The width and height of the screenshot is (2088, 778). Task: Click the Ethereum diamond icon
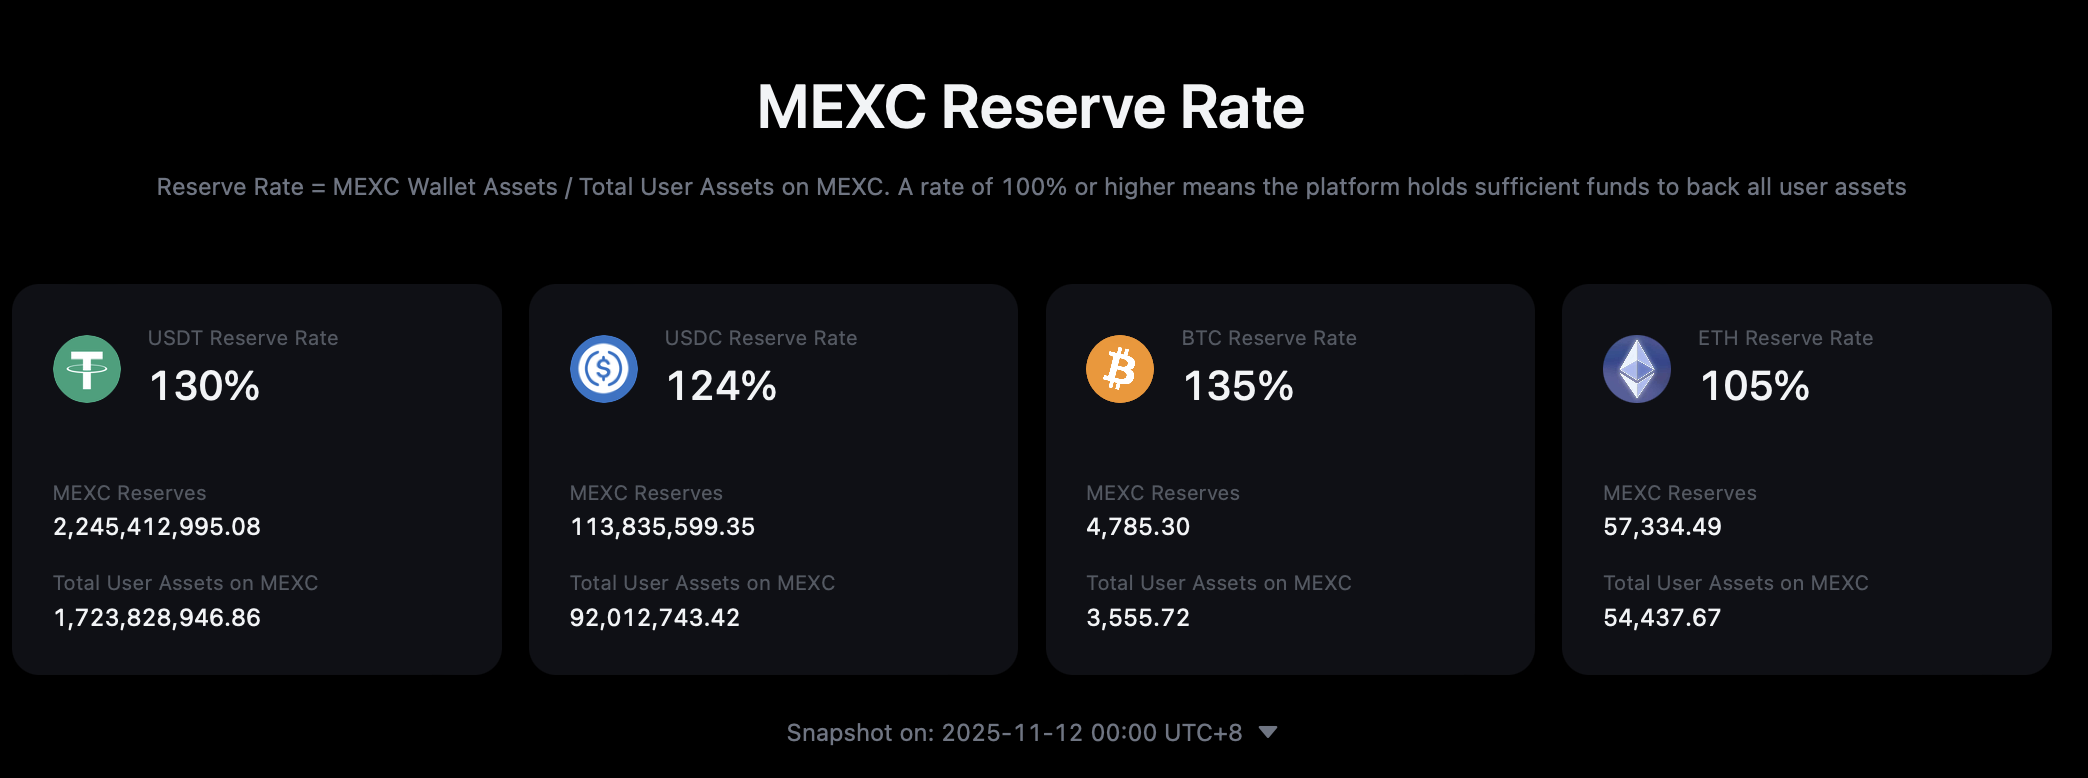click(1637, 369)
